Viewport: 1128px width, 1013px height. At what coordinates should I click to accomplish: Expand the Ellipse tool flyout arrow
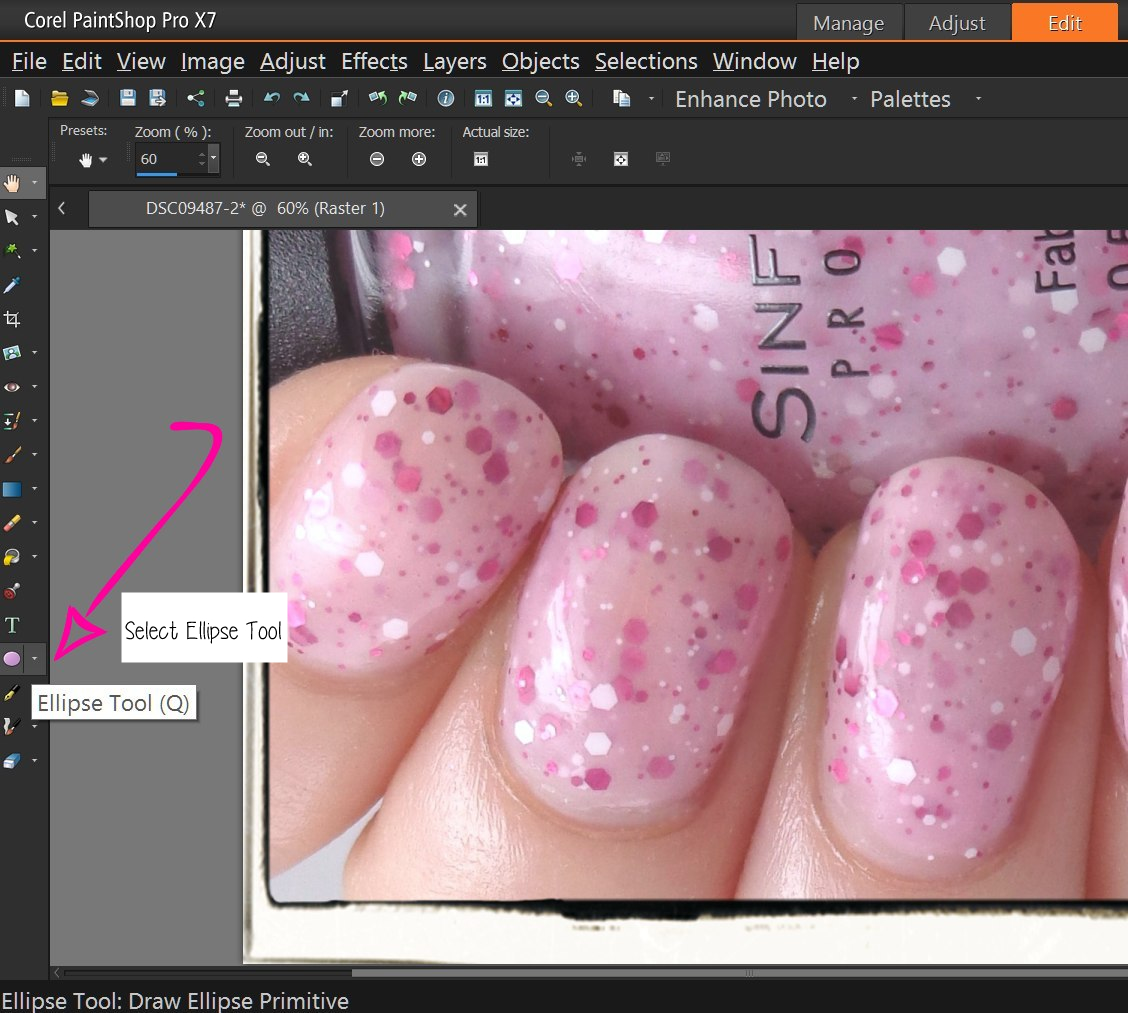pos(35,658)
